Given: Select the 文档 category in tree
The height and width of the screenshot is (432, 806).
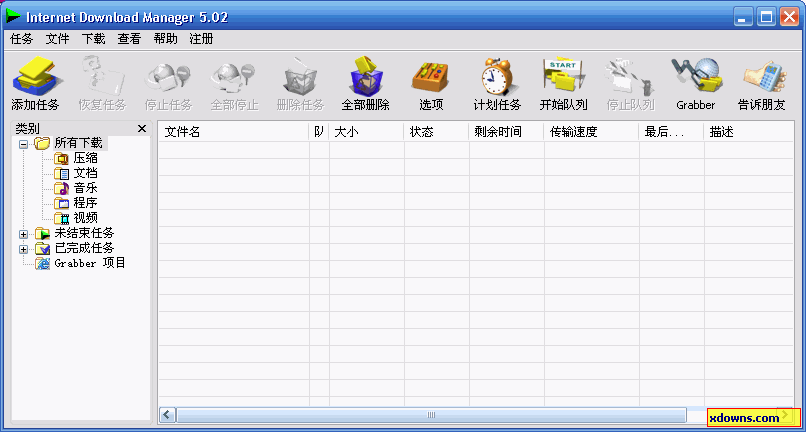Looking at the screenshot, I should tap(85, 173).
